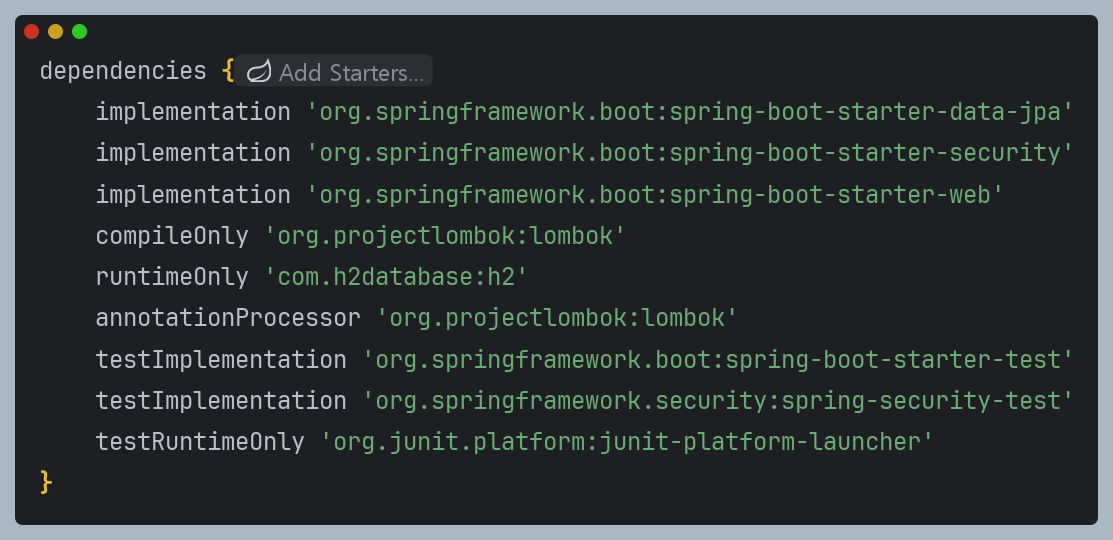Click 'implementation' on the starter-security line
Screen dimensions: 1113x540
[x=193, y=153]
